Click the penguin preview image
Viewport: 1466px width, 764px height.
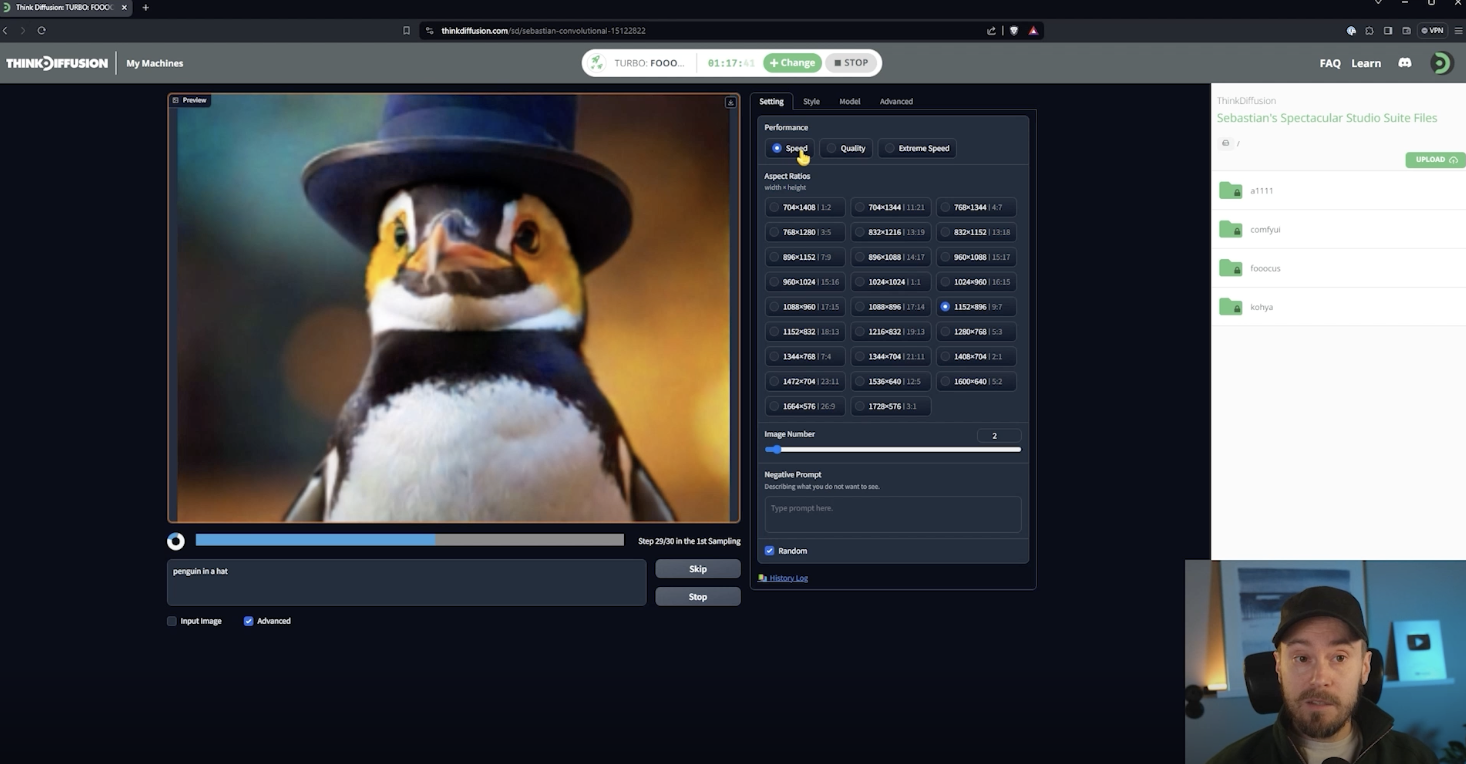(454, 308)
